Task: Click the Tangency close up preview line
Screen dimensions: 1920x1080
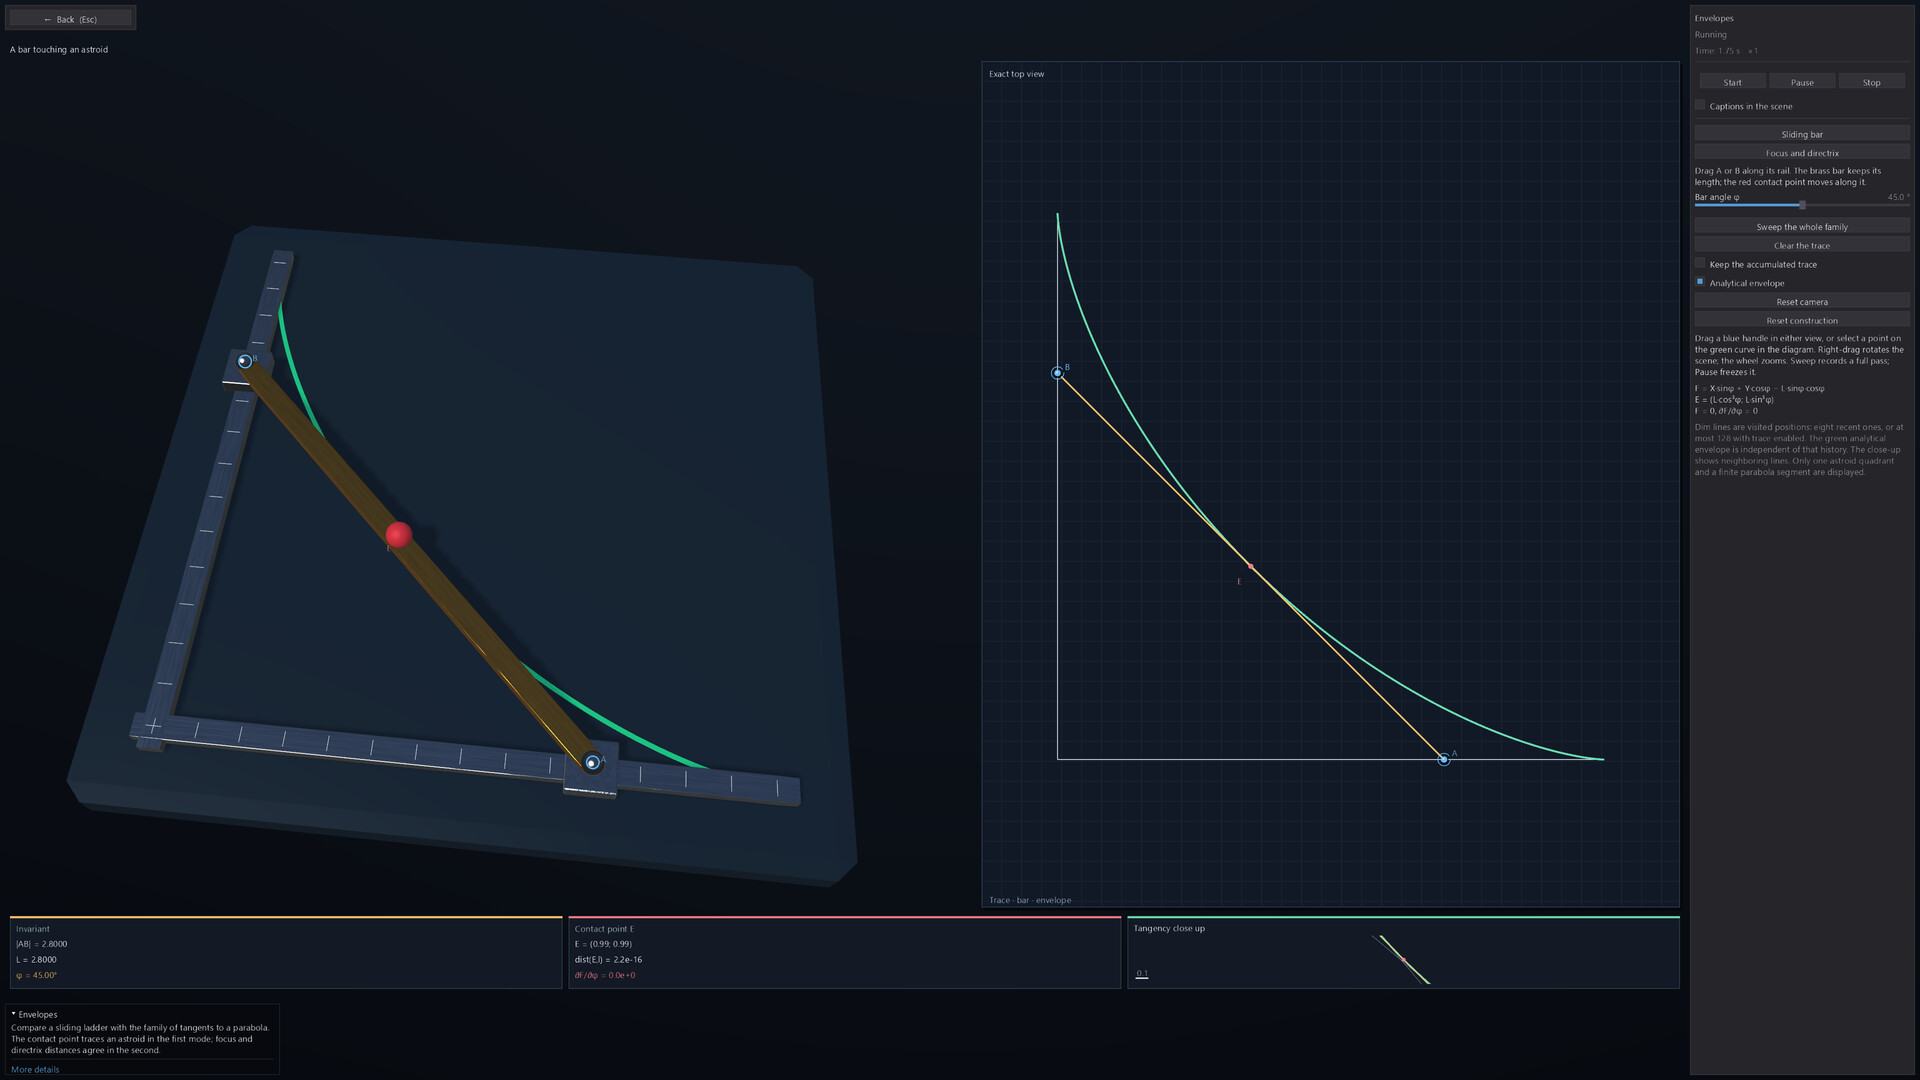Action: [x=1404, y=960]
